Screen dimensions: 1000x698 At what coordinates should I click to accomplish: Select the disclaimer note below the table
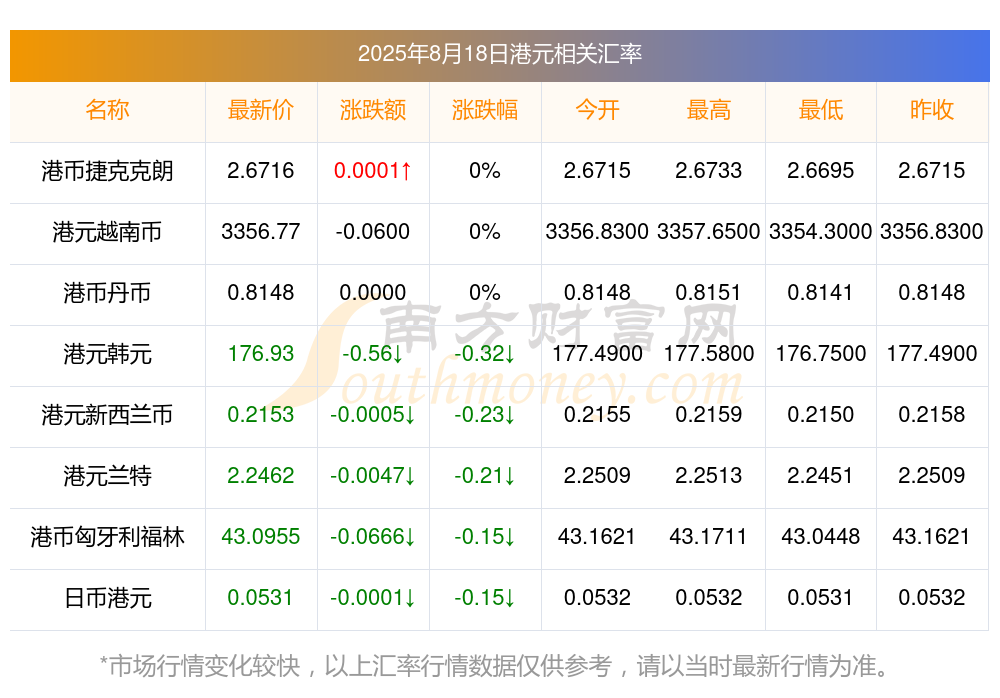point(495,666)
